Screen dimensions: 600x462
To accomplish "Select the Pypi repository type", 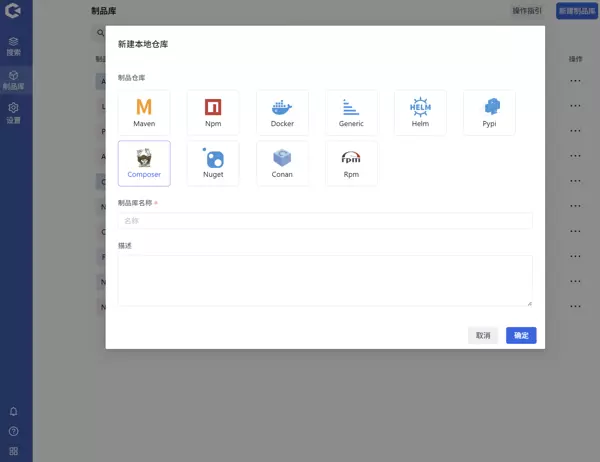I will click(489, 112).
